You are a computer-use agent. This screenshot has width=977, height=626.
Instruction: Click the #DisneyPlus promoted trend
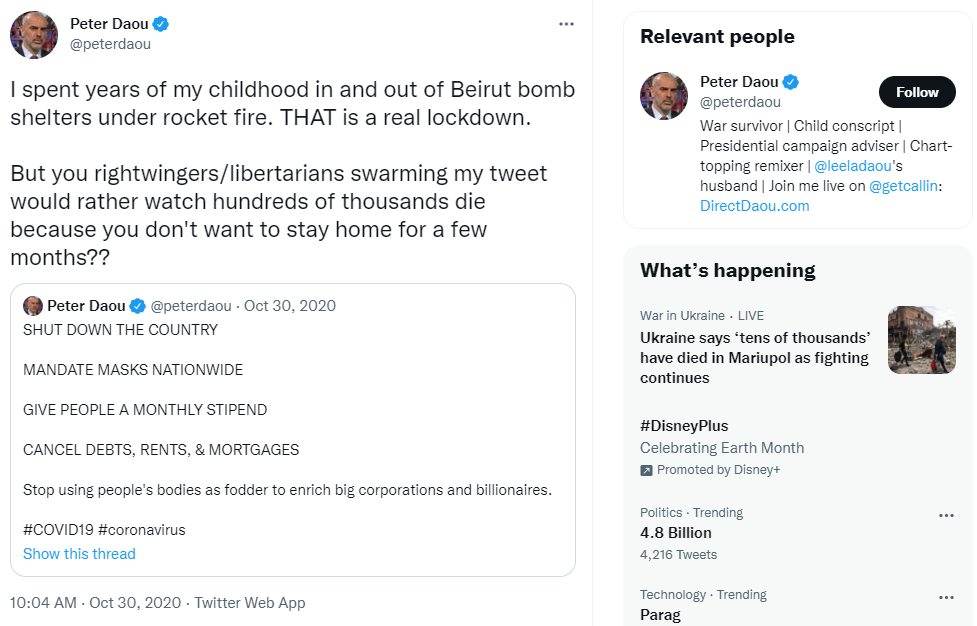tap(684, 426)
